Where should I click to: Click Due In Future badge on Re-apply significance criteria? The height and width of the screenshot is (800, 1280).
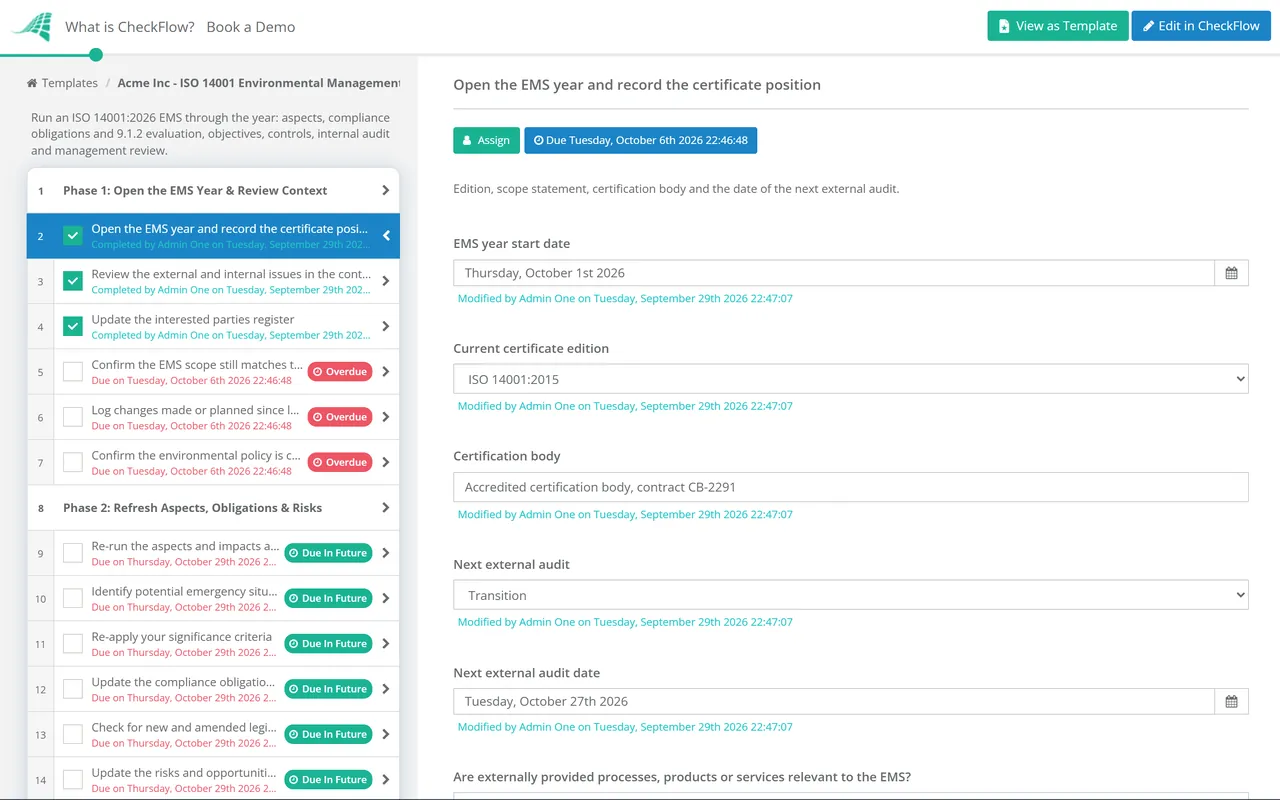click(x=328, y=644)
